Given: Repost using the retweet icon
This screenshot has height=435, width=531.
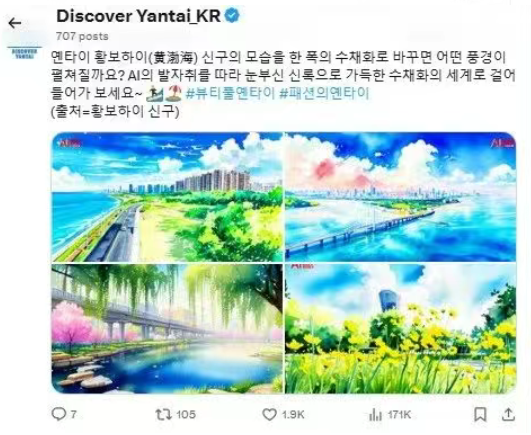Looking at the screenshot, I should [x=164, y=414].
